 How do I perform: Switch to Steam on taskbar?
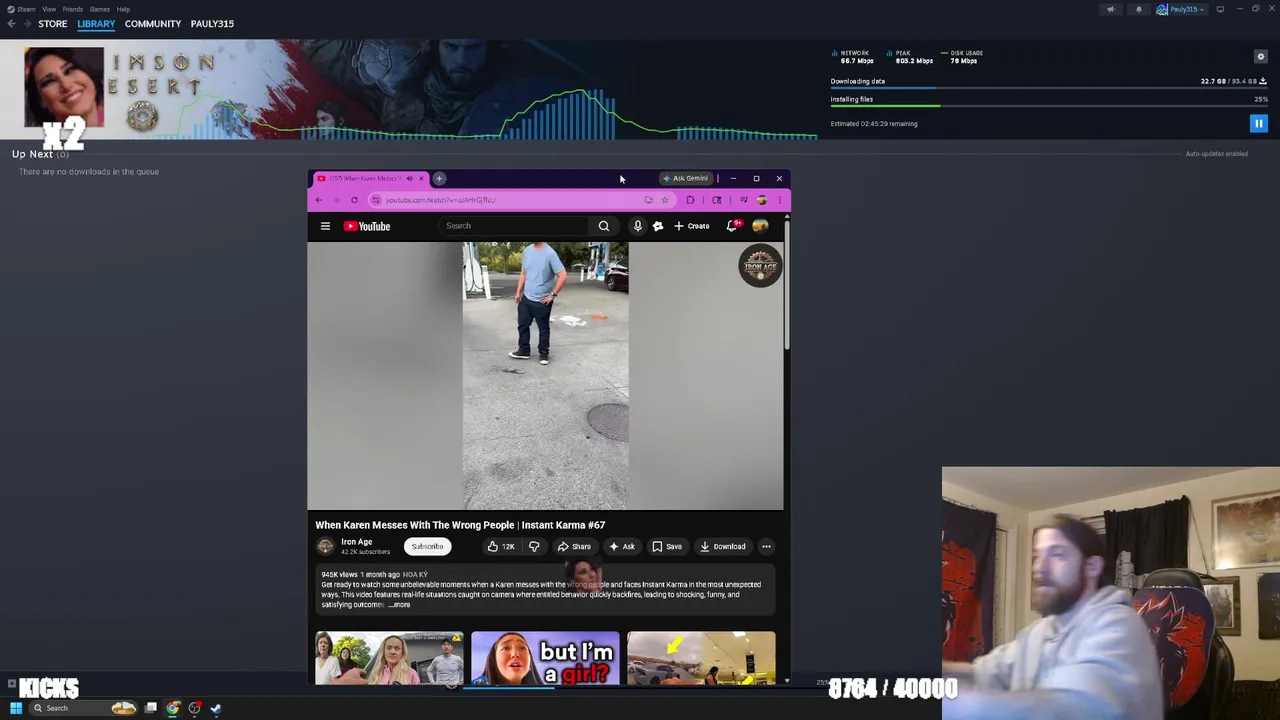click(216, 708)
